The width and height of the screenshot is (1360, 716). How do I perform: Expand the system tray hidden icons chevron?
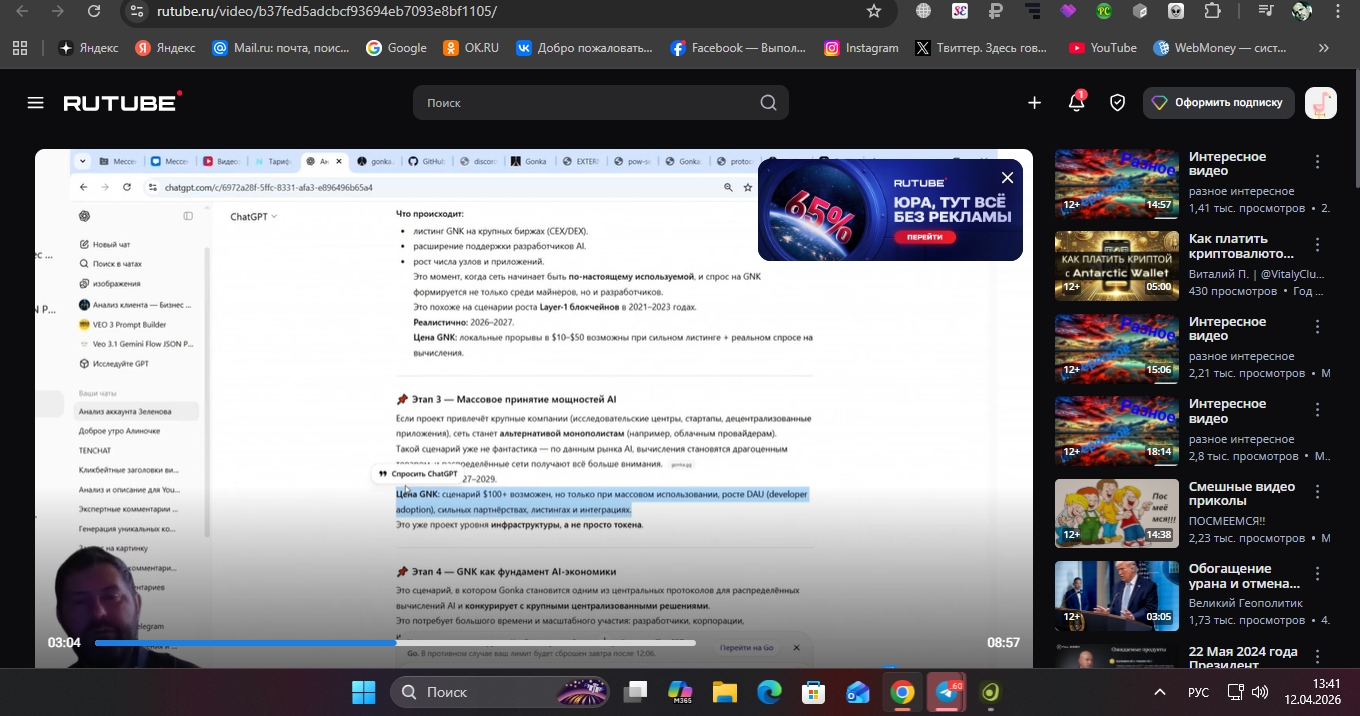pyautogui.click(x=1160, y=692)
